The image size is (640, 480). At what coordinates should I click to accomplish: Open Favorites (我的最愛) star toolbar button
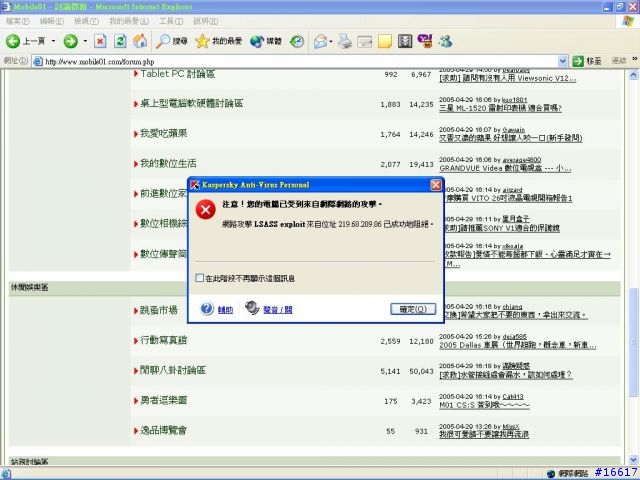(x=218, y=41)
